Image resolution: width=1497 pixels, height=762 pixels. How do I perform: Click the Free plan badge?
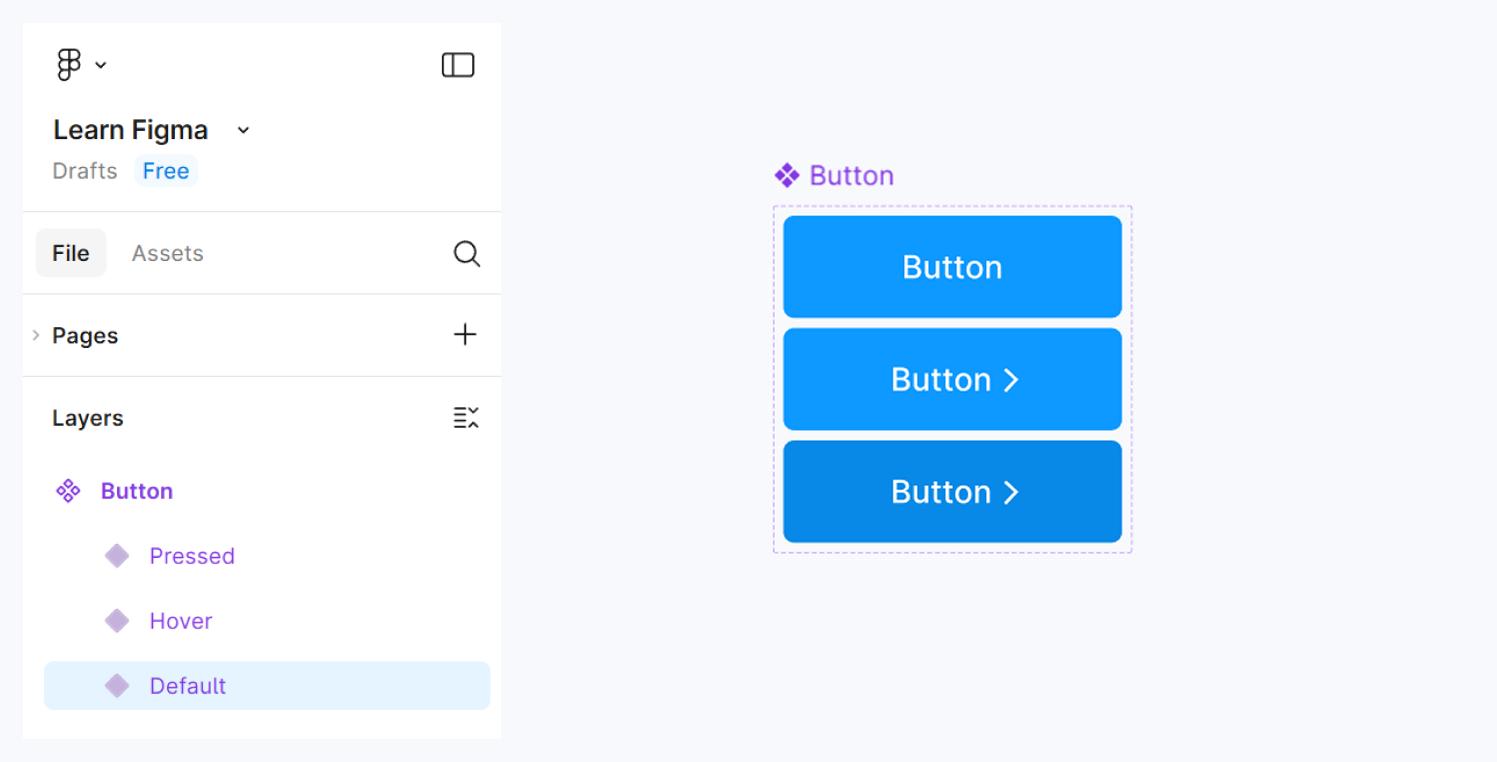point(165,170)
